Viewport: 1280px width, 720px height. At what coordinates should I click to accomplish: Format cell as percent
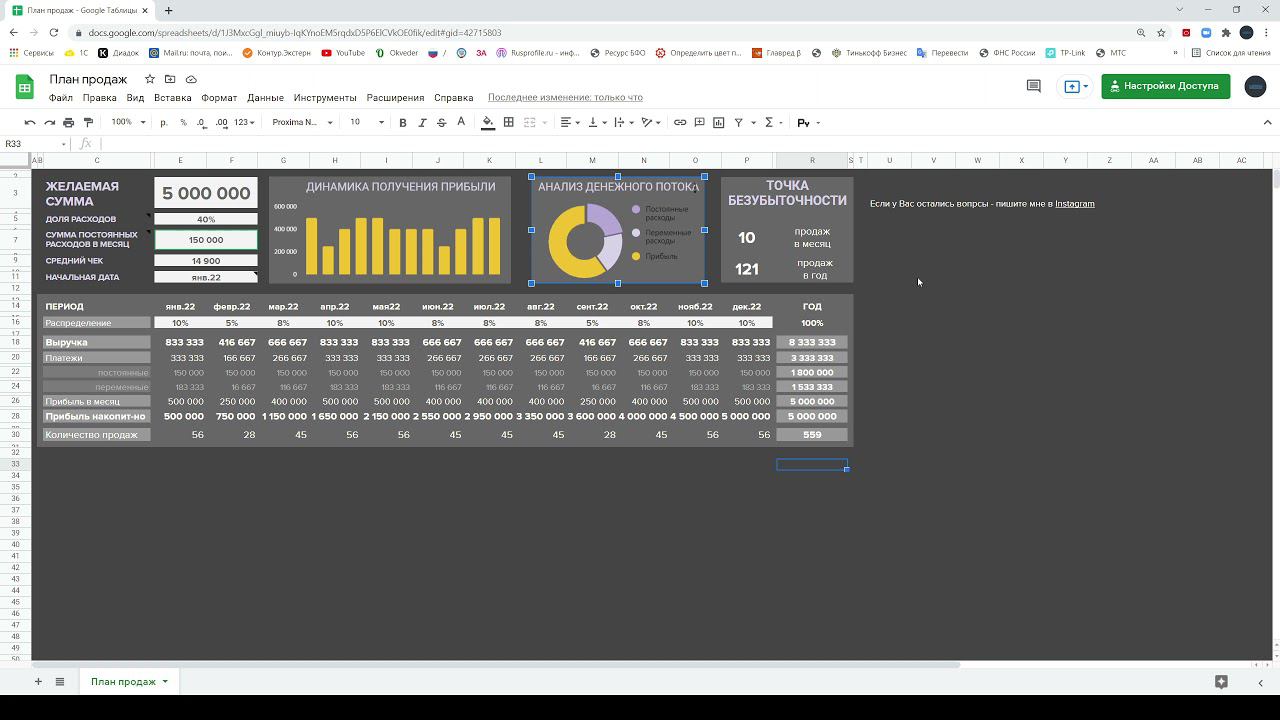coord(183,122)
